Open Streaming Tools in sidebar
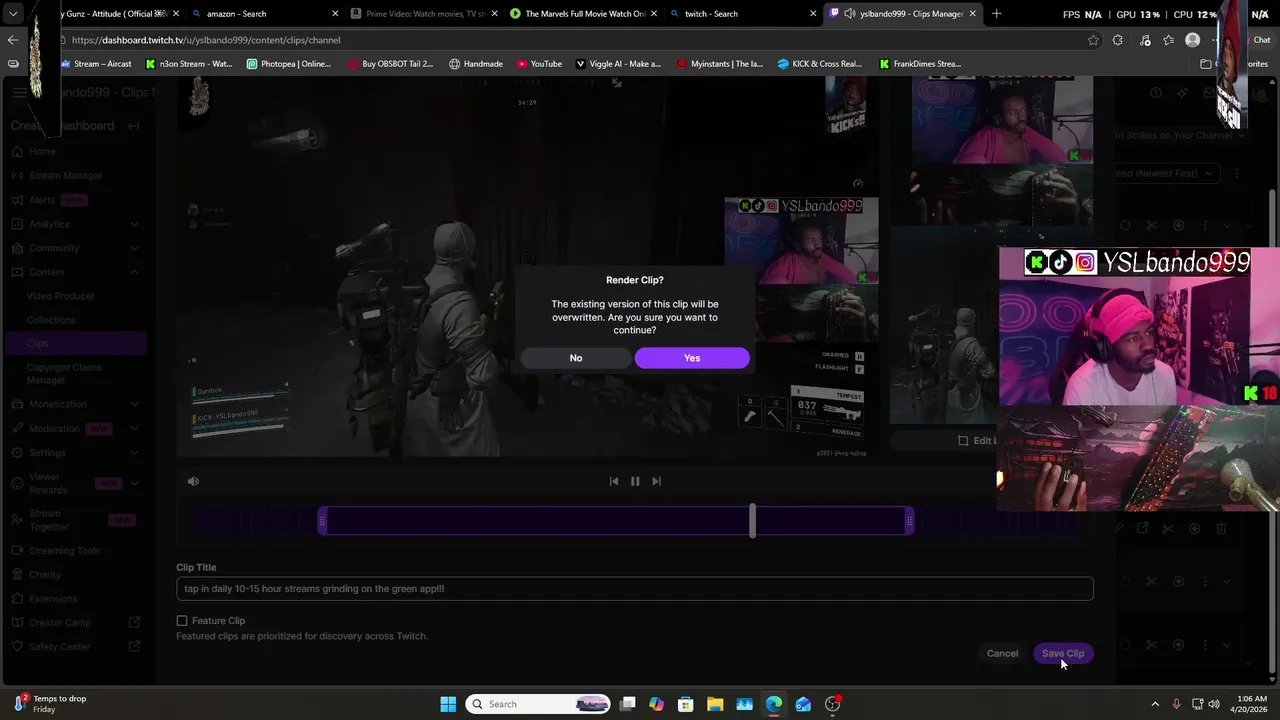 [64, 551]
